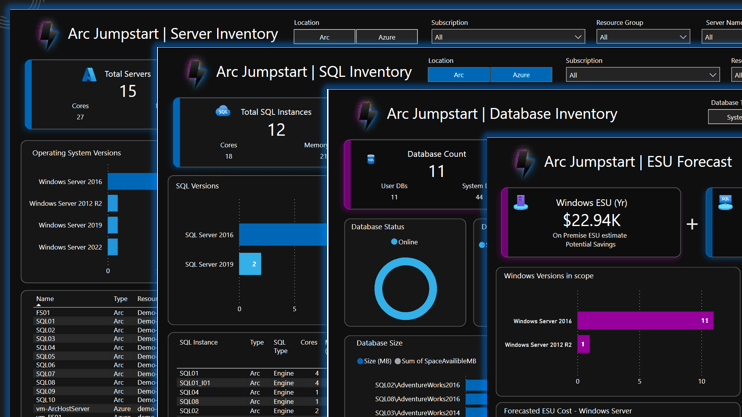The width and height of the screenshot is (742, 417).
Task: Select SQL01_101 row in SQL instance table
Action: [195, 383]
